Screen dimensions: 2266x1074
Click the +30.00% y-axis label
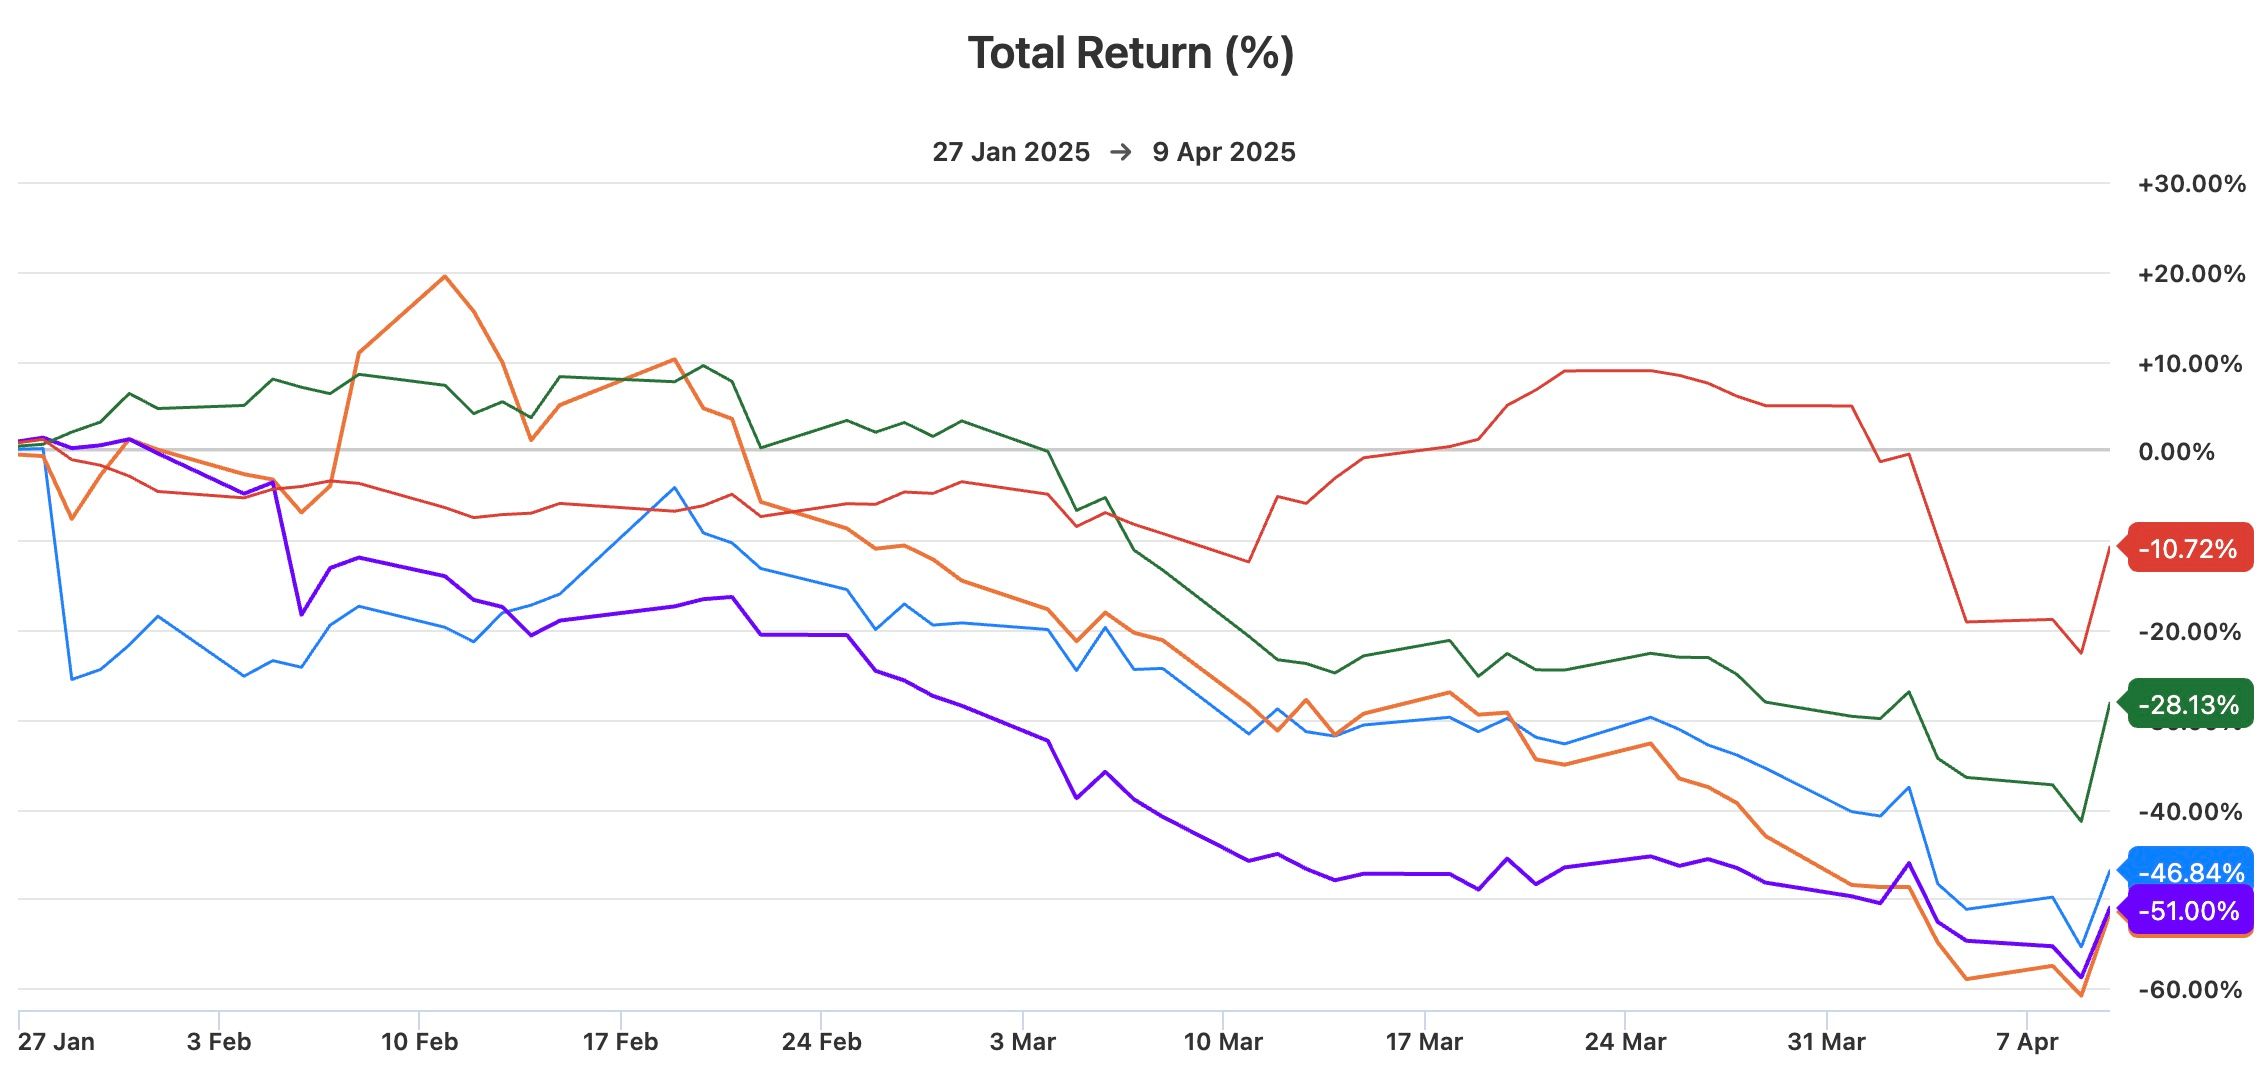2191,184
